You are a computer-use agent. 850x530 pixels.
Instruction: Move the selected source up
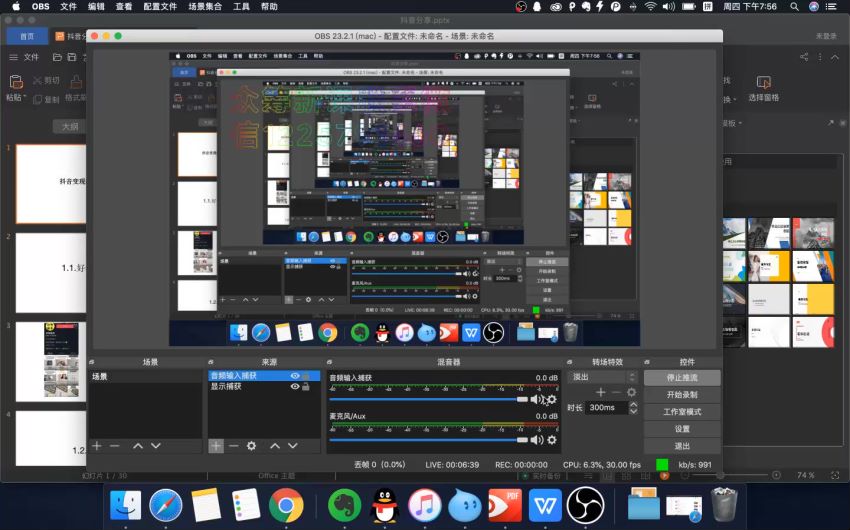[x=275, y=445]
